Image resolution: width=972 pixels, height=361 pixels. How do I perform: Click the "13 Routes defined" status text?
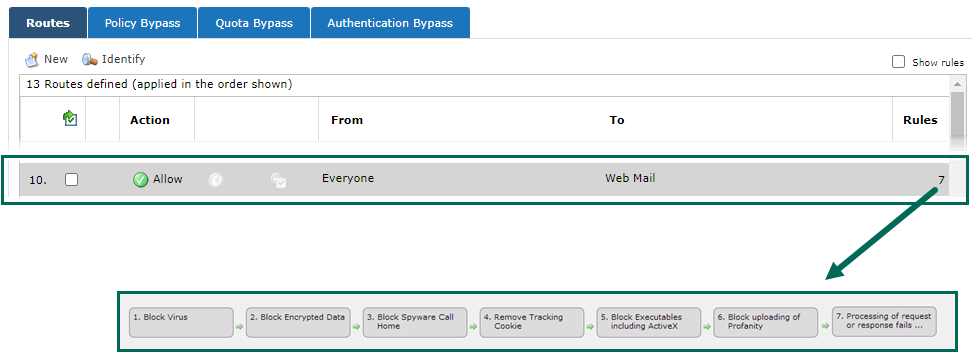click(x=159, y=84)
